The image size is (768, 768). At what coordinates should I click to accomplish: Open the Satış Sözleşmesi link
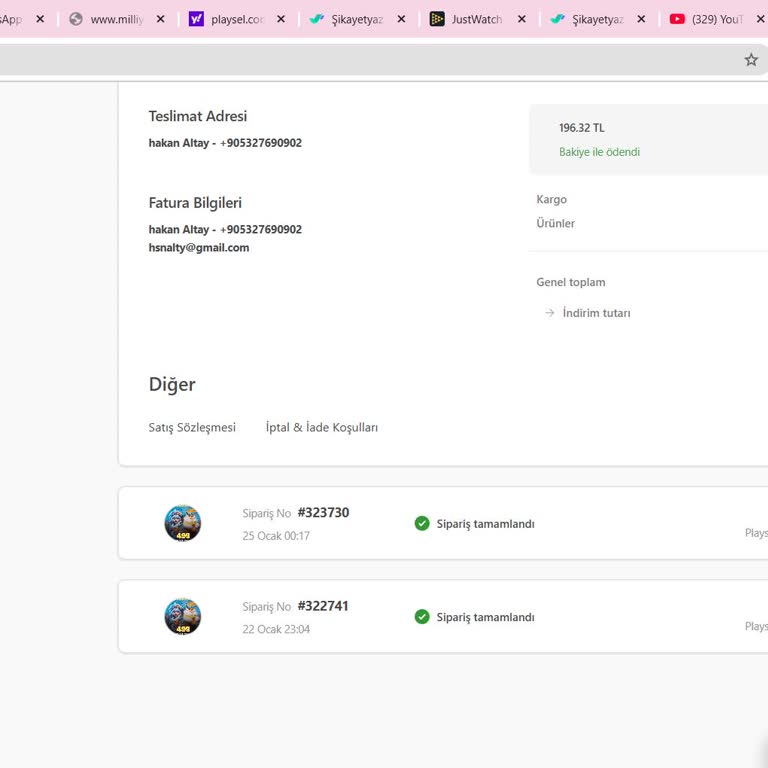192,427
